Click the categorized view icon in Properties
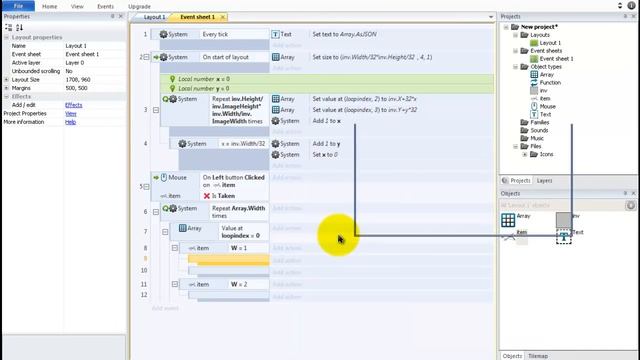The width and height of the screenshot is (640, 360). pos(9,27)
